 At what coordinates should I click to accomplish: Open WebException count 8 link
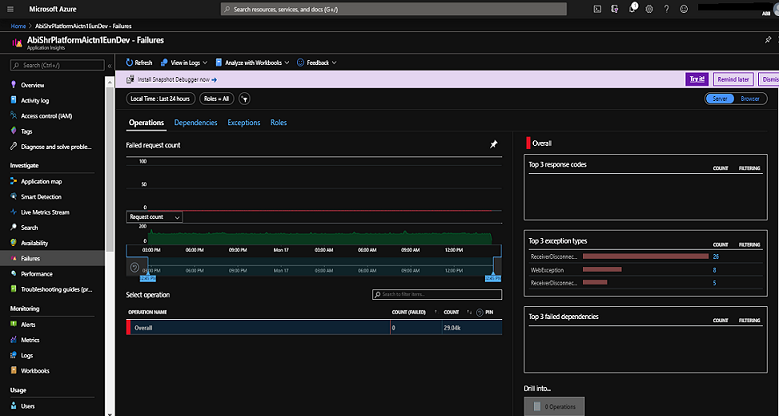(714, 270)
